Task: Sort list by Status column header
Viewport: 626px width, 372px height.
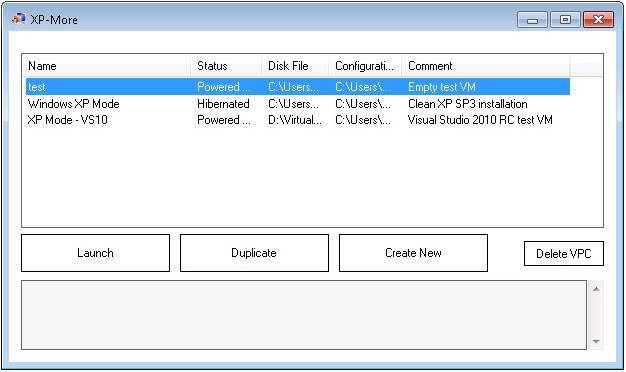Action: (x=226, y=66)
